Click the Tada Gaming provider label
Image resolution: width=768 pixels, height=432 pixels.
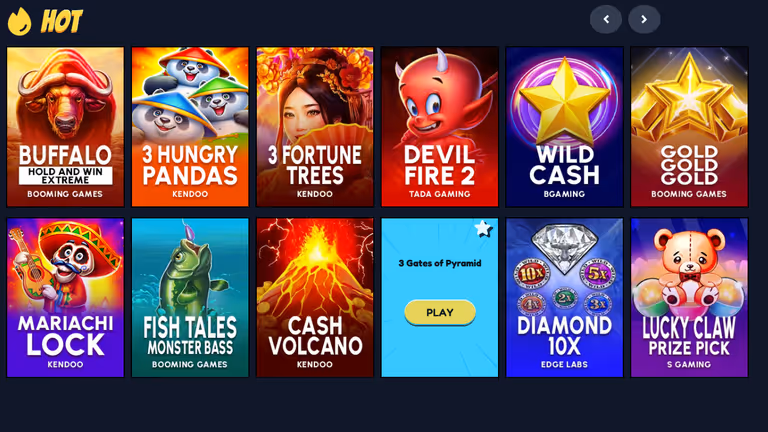(x=440, y=194)
